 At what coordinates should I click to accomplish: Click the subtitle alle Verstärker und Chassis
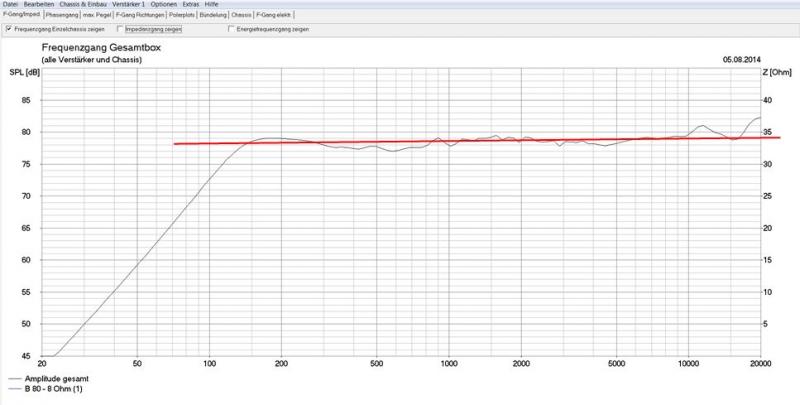(x=92, y=60)
